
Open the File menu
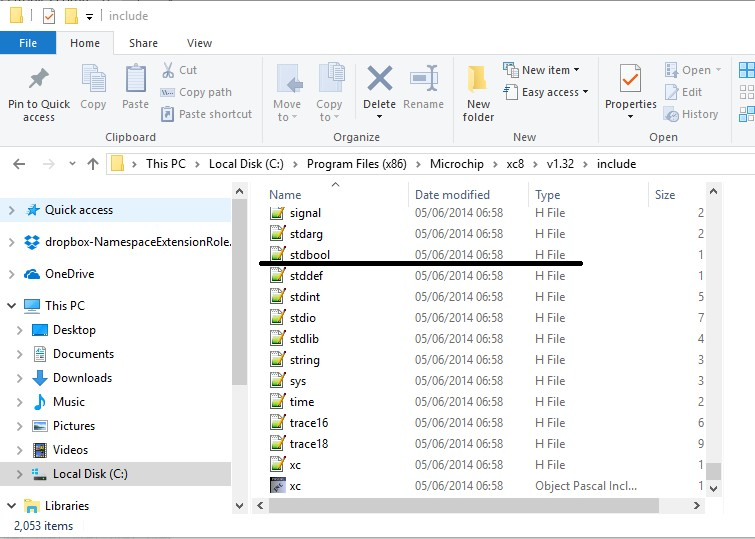coord(28,43)
